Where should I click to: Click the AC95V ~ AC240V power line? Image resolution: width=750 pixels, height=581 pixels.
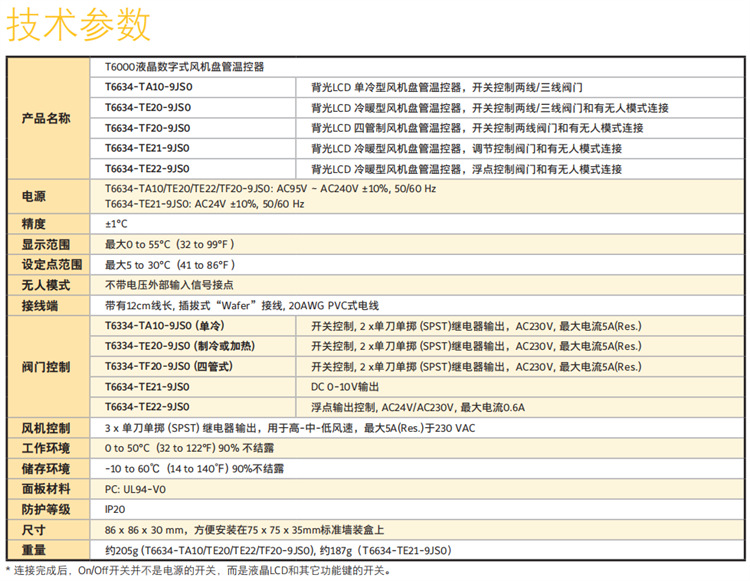pos(270,189)
